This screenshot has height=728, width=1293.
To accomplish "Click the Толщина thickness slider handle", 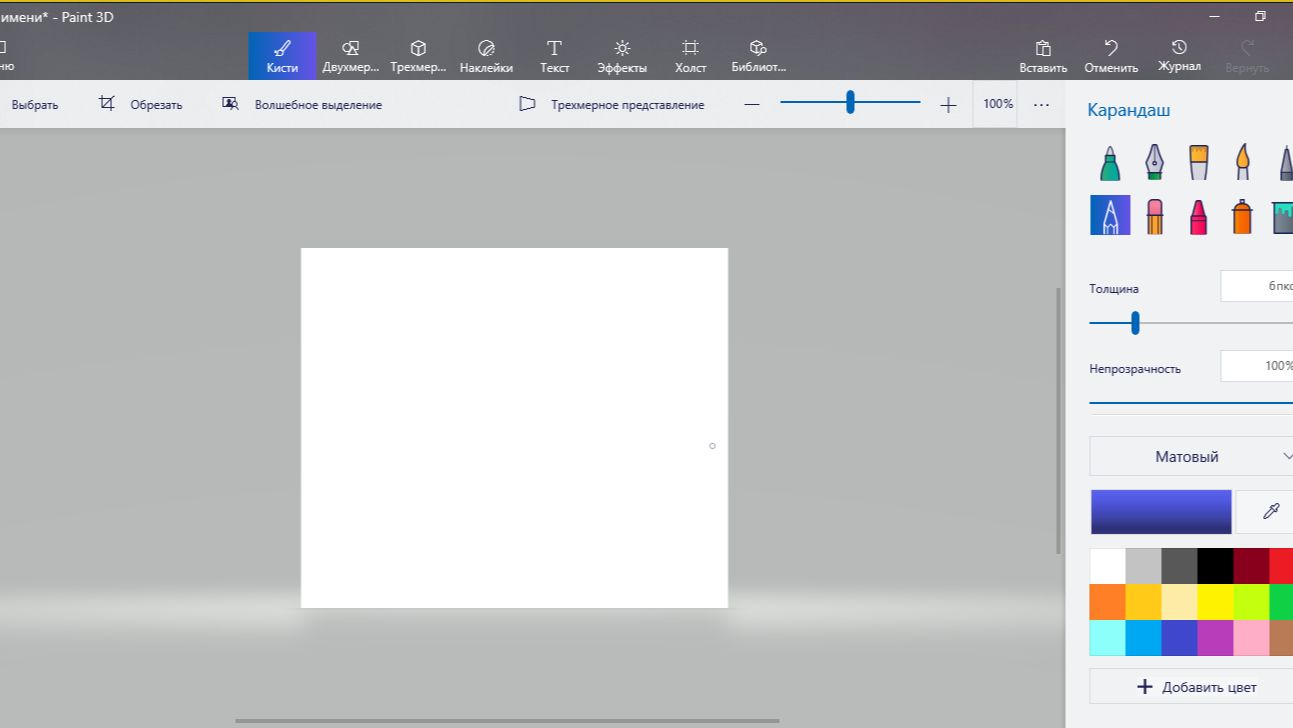I will pos(1135,323).
